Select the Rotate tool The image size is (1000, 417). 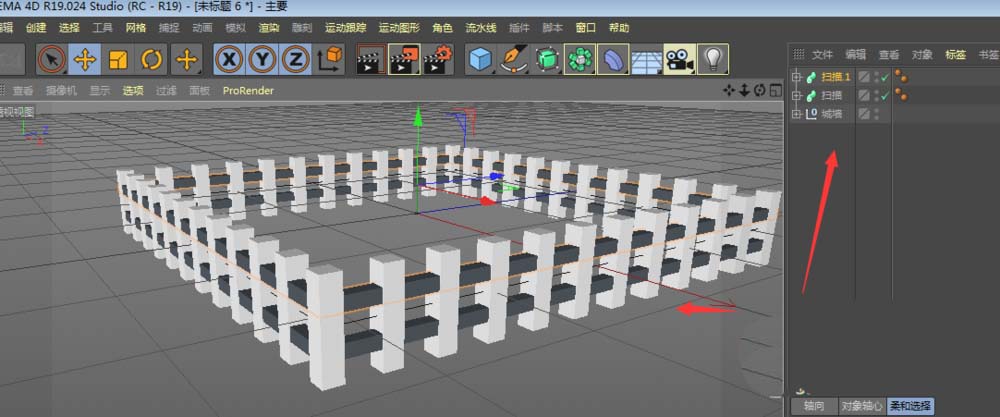pyautogui.click(x=151, y=60)
